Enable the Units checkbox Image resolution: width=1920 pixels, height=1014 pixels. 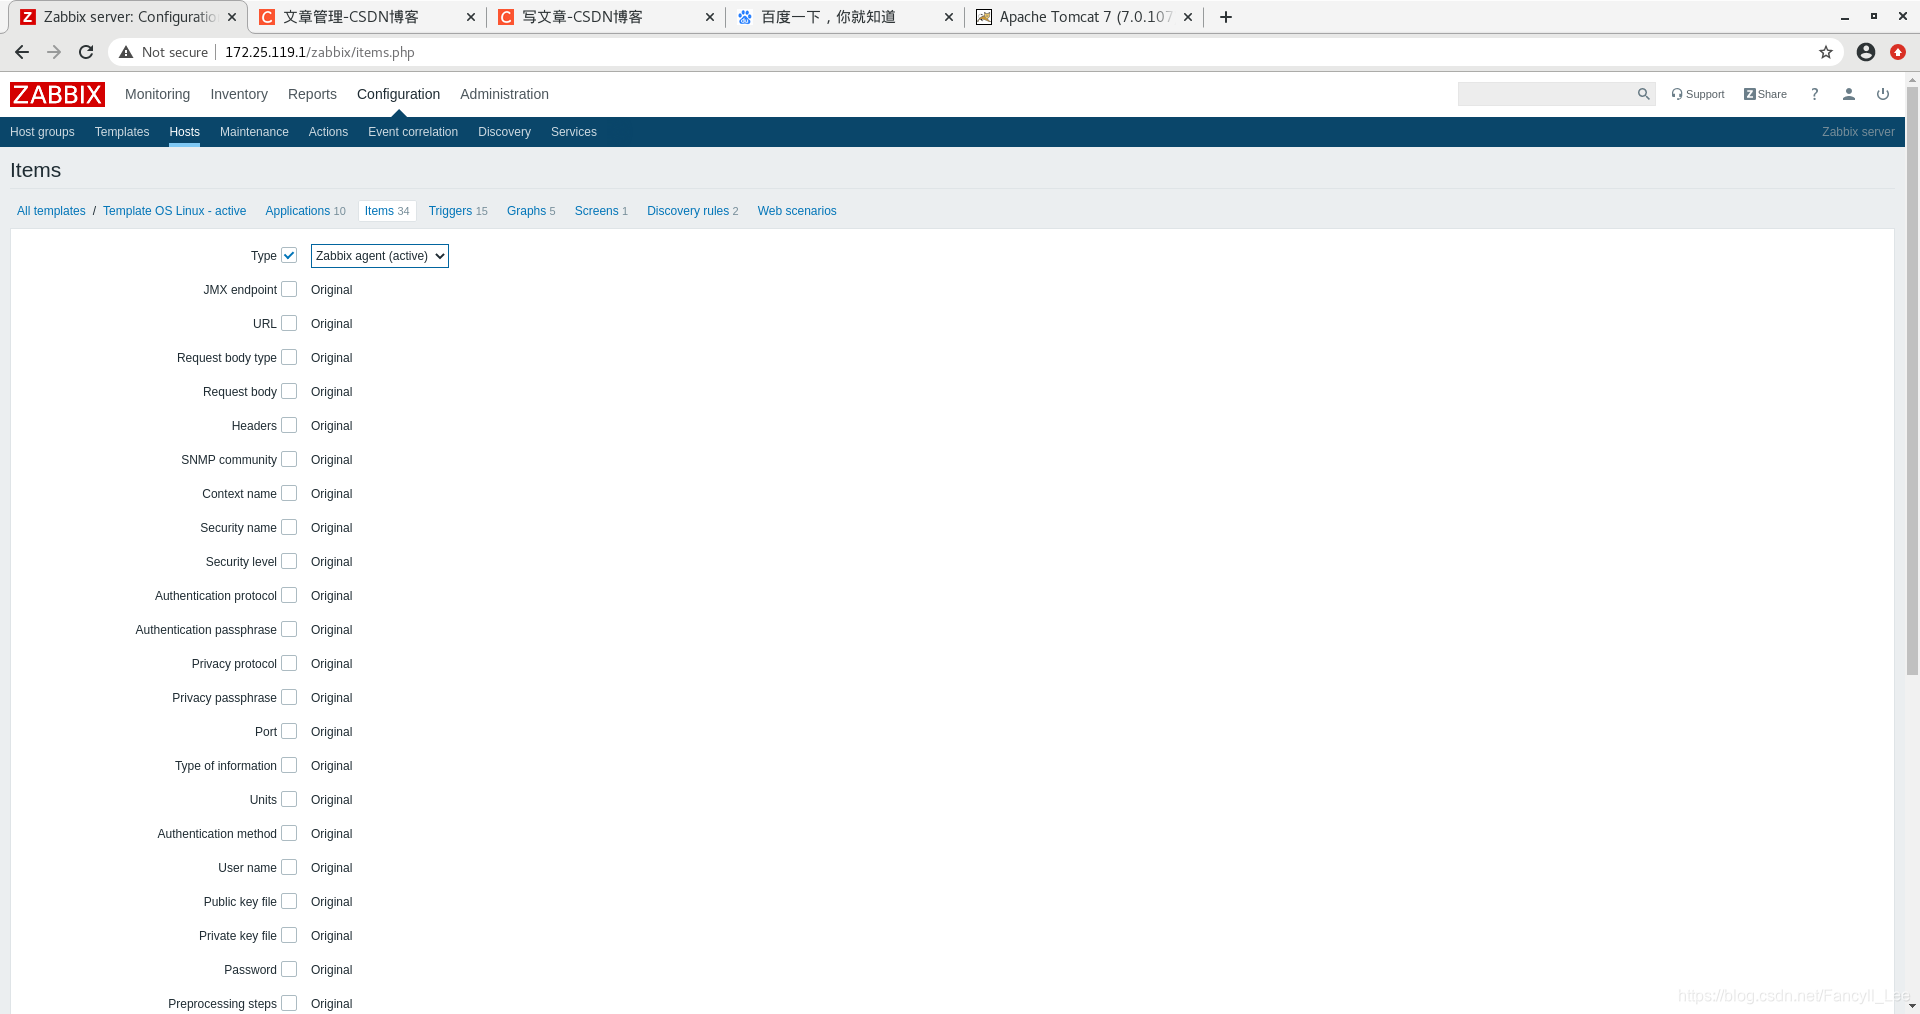tap(289, 799)
